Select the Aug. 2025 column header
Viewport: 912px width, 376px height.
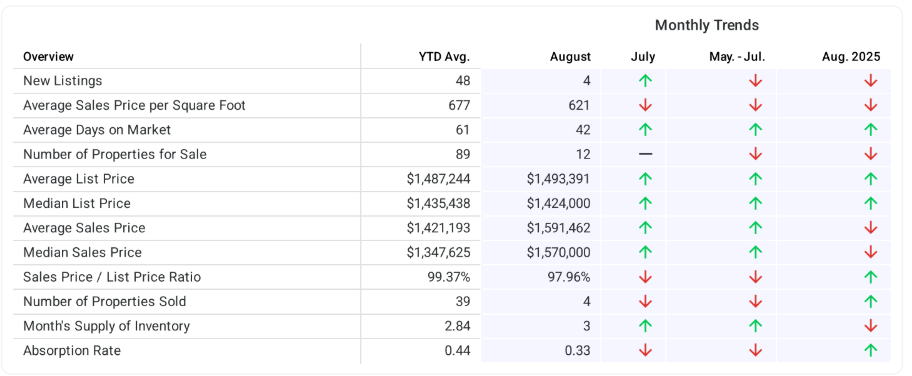(x=851, y=56)
